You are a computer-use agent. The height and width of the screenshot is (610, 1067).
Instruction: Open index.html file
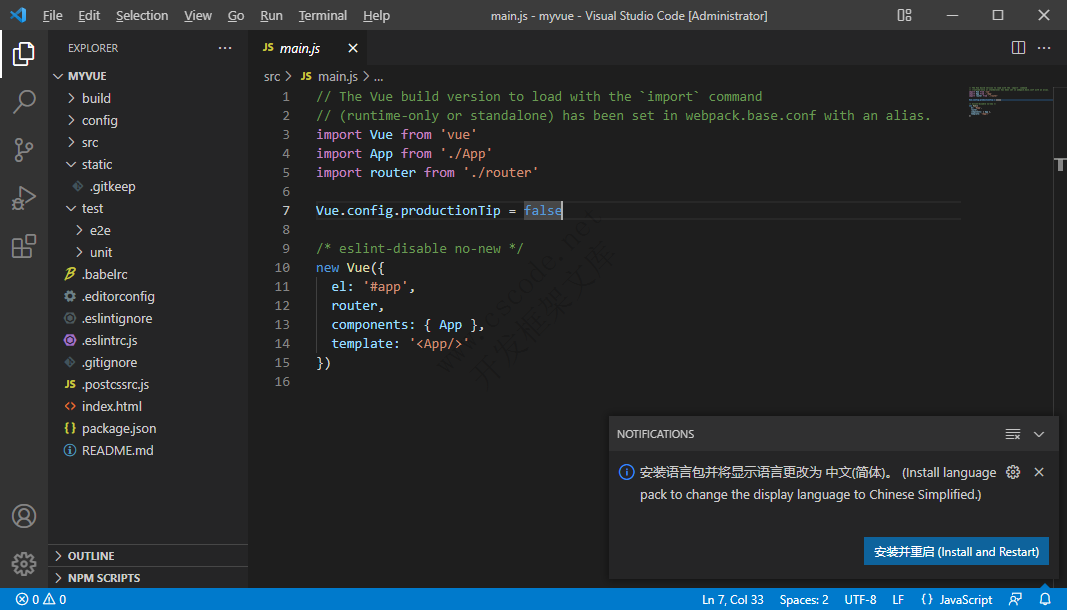point(112,406)
